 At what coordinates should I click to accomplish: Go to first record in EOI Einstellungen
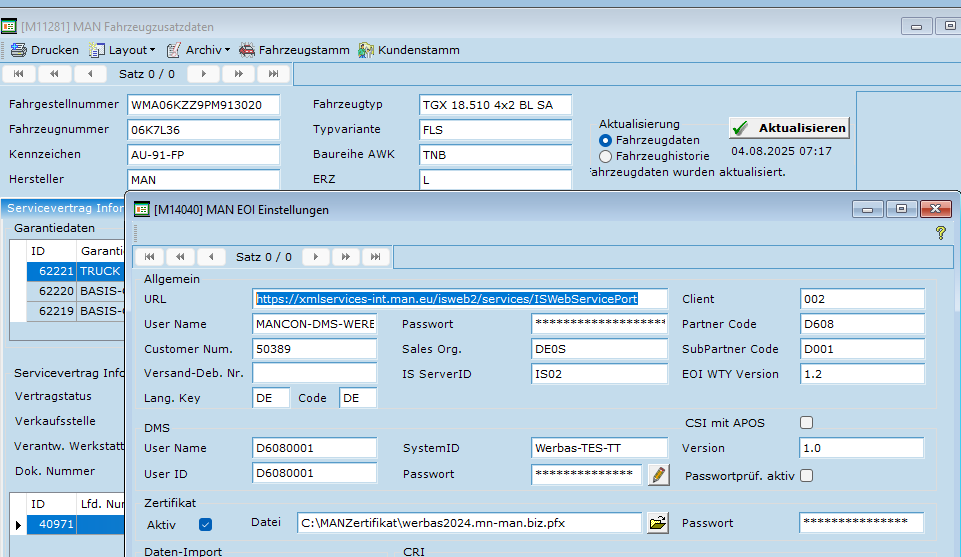(149, 257)
